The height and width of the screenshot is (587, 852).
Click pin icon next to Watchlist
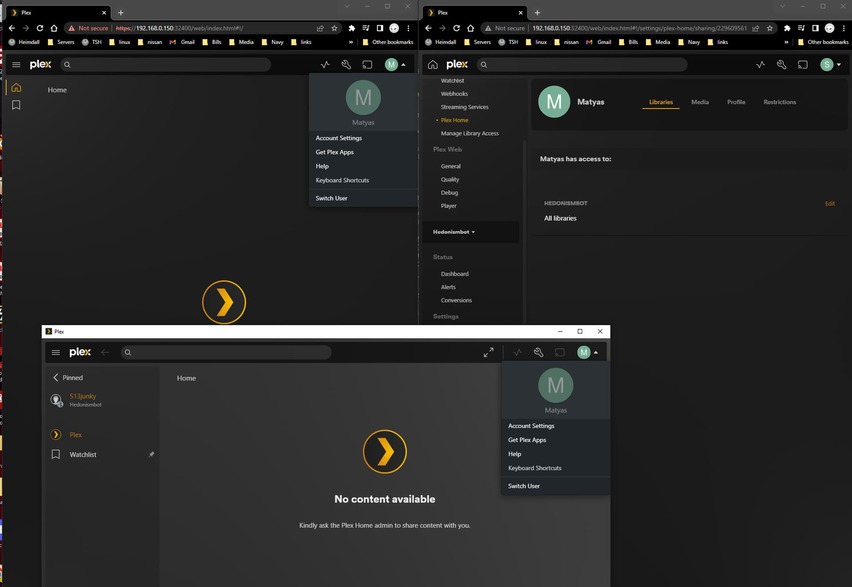pyautogui.click(x=151, y=454)
